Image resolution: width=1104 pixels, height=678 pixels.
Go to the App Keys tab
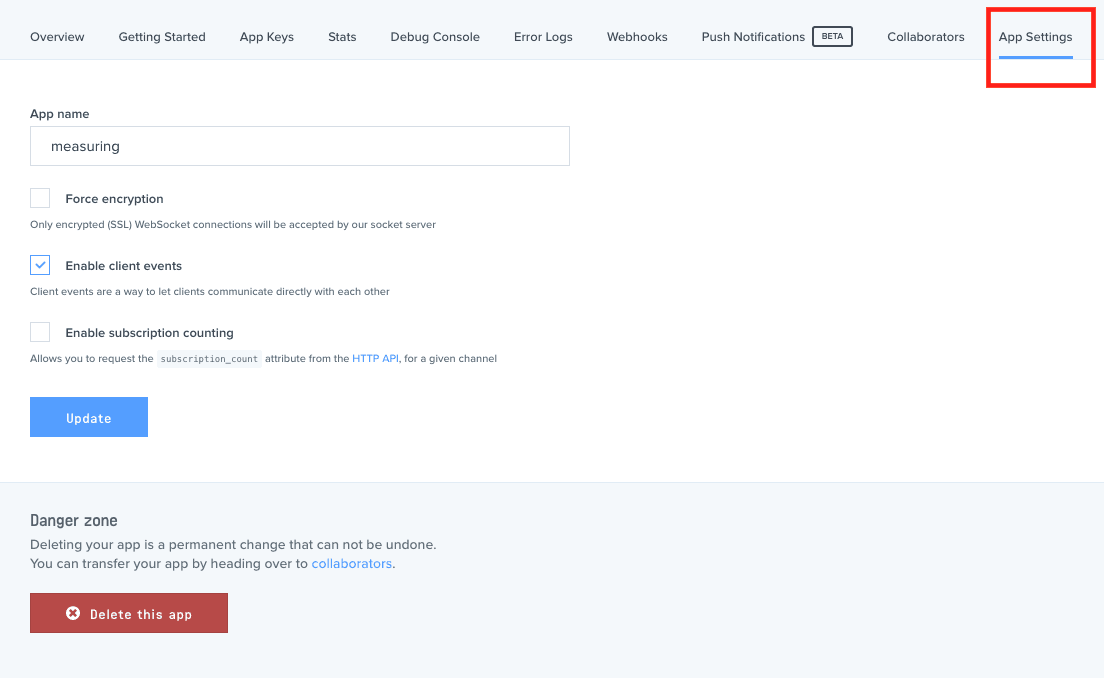267,37
